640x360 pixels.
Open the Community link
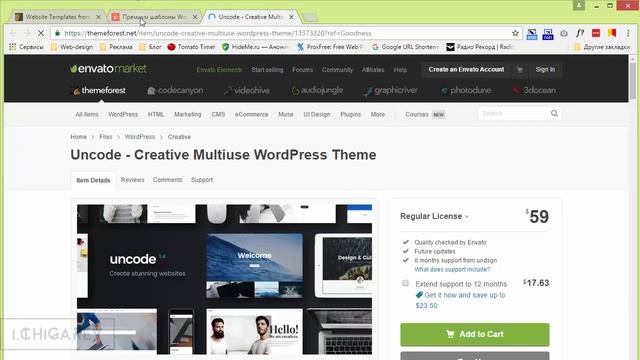(337, 70)
